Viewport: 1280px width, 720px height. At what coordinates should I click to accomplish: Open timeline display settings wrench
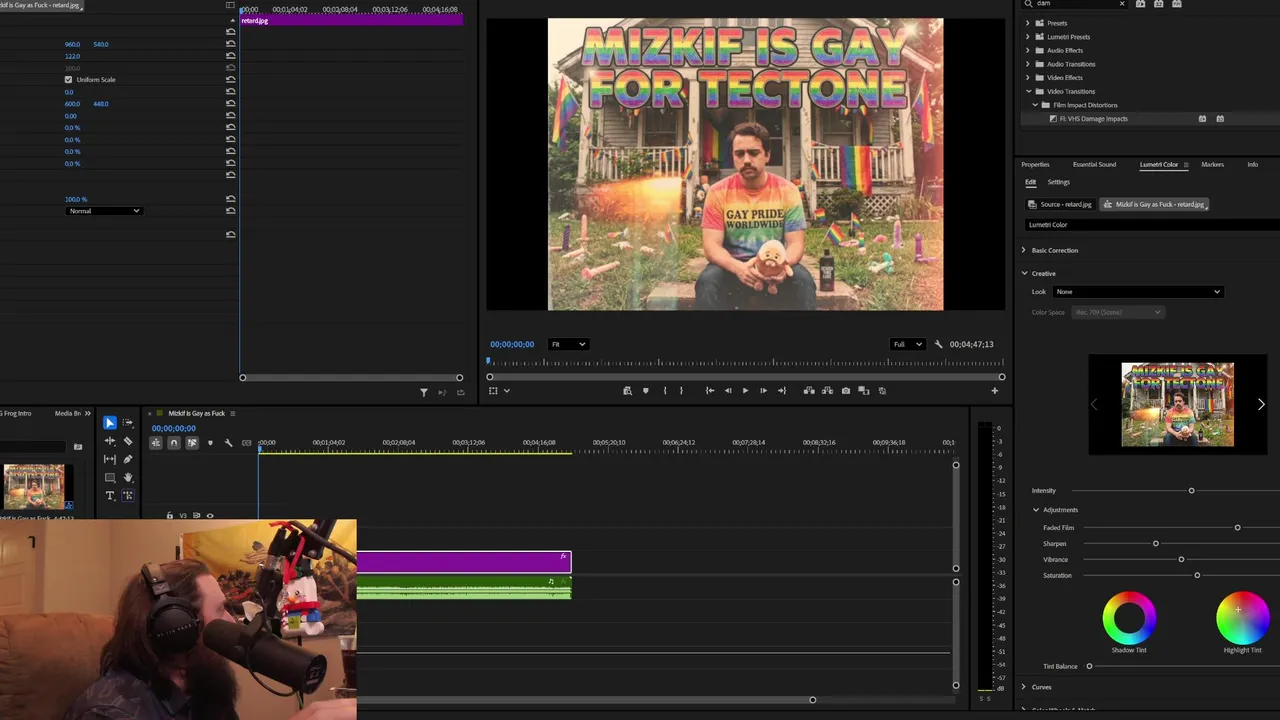click(x=228, y=443)
